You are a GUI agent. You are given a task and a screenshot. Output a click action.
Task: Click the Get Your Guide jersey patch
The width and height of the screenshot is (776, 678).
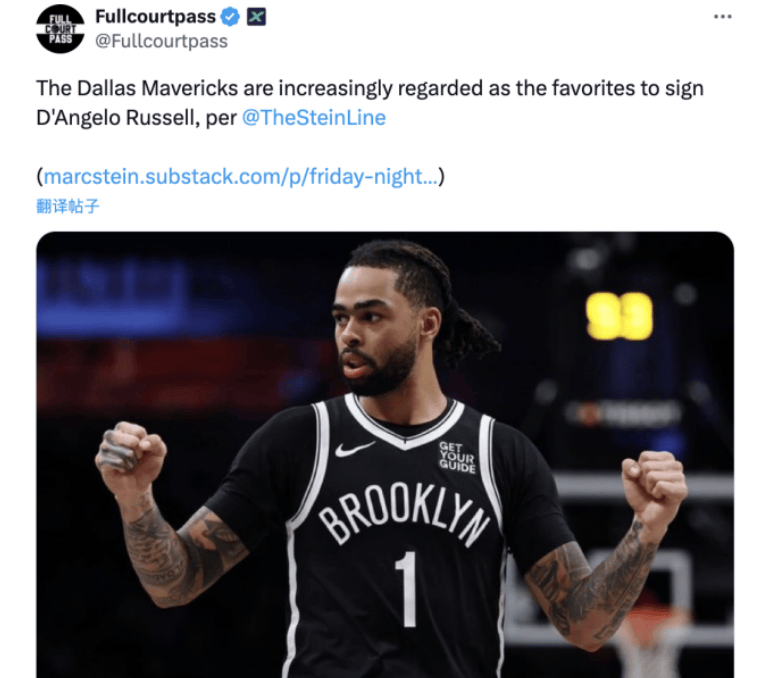(457, 457)
